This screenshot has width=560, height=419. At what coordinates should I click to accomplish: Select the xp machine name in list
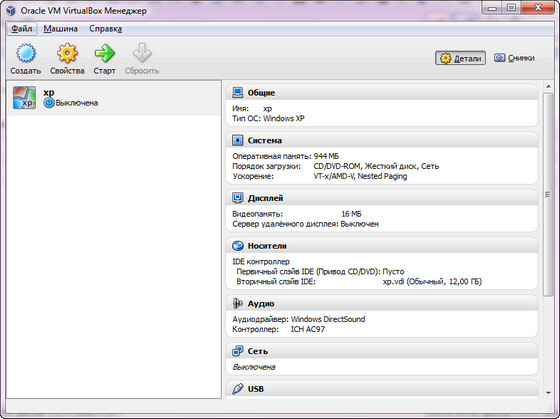[49, 93]
